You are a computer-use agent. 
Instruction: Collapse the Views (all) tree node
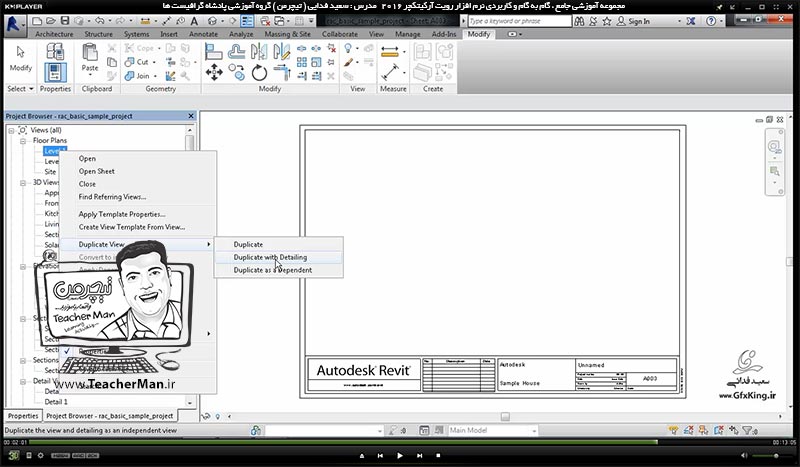pos(11,131)
